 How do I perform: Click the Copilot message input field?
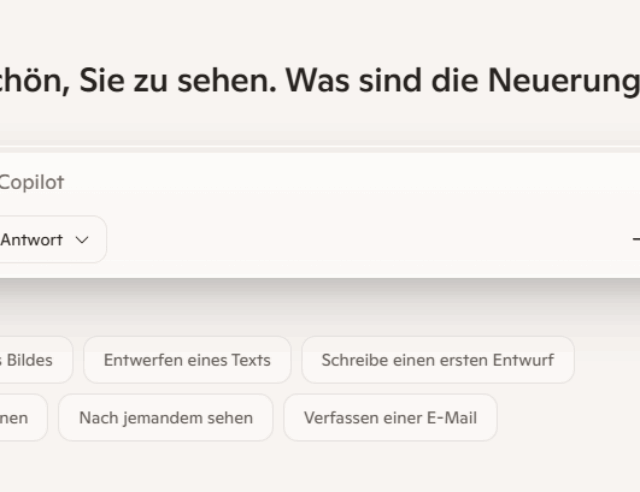(300, 182)
